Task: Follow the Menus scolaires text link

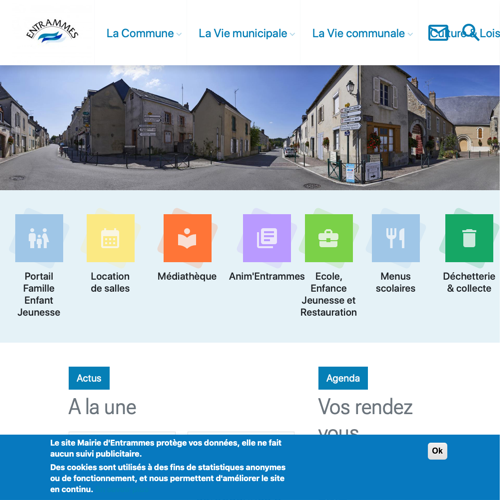Action: click(x=396, y=282)
